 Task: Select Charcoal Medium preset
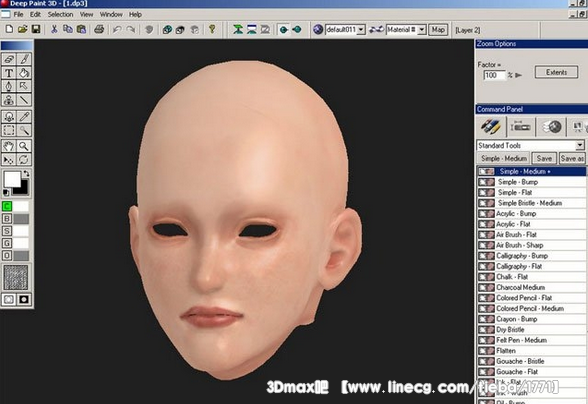pyautogui.click(x=531, y=287)
